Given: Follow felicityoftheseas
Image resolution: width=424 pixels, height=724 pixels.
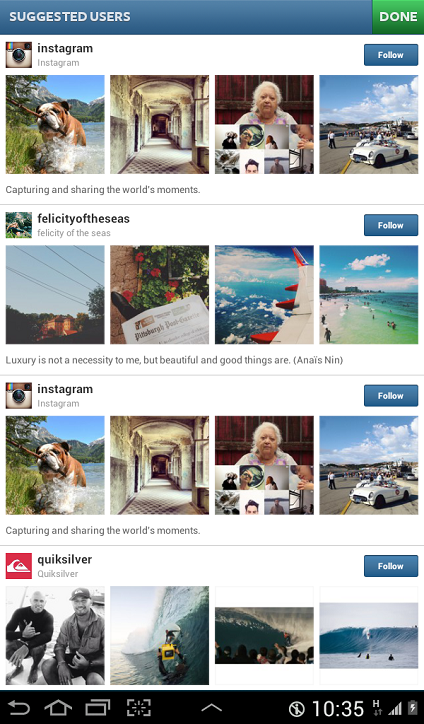Looking at the screenshot, I should pos(391,225).
